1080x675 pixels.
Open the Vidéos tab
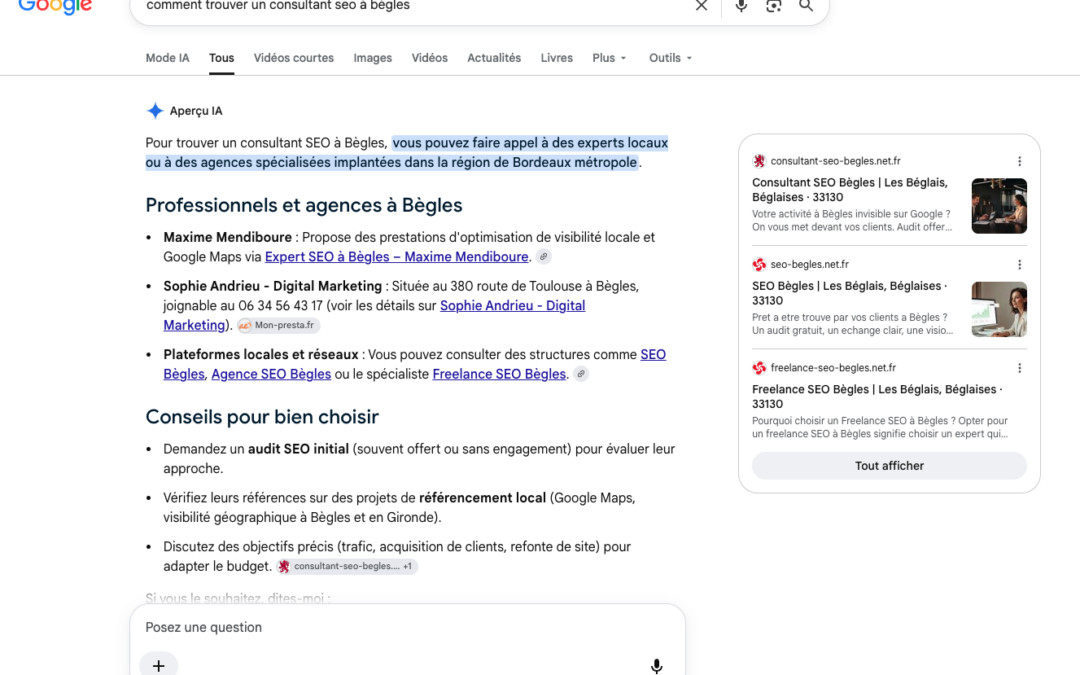pos(430,58)
